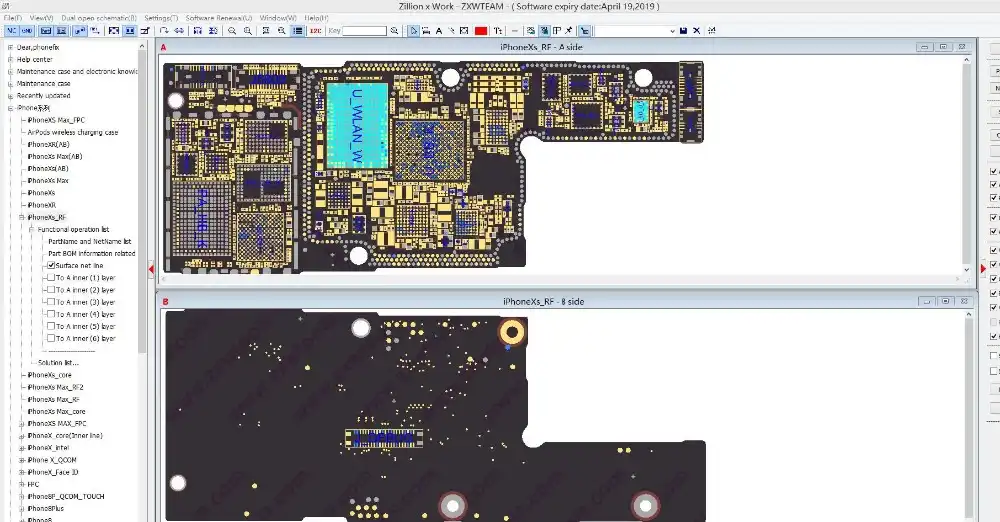The image size is (1000, 522).
Task: Check the To A inner (1) layer box
Action: 51,278
